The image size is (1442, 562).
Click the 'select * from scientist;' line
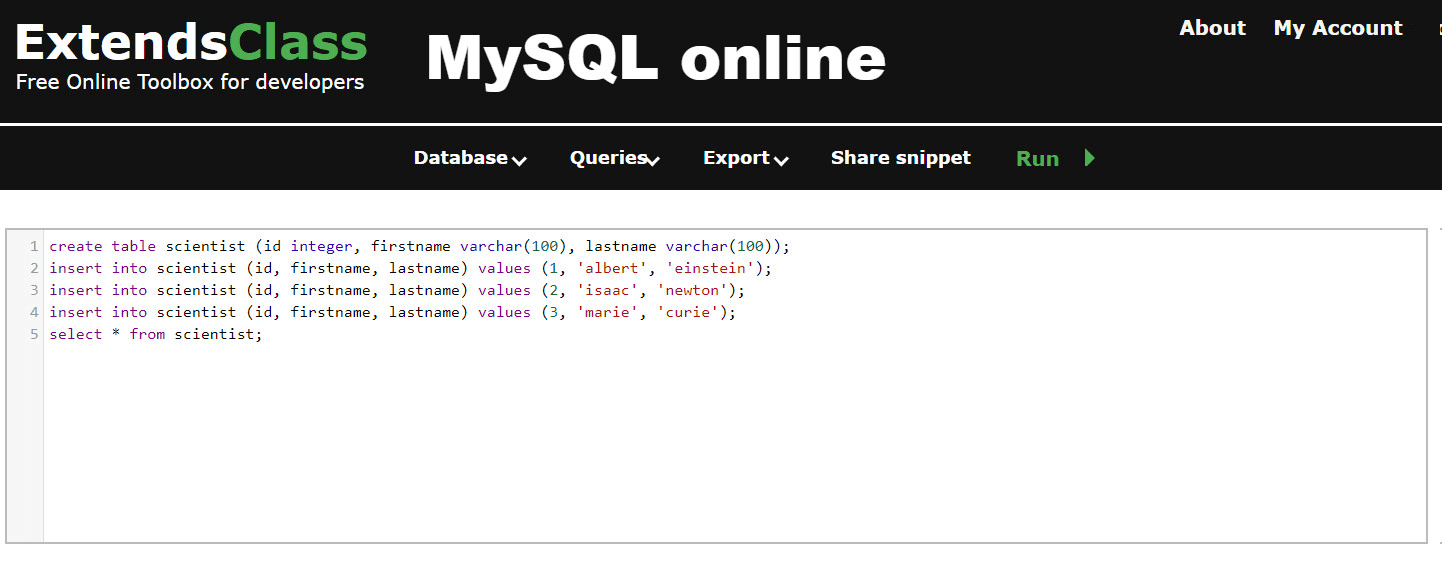coord(155,334)
